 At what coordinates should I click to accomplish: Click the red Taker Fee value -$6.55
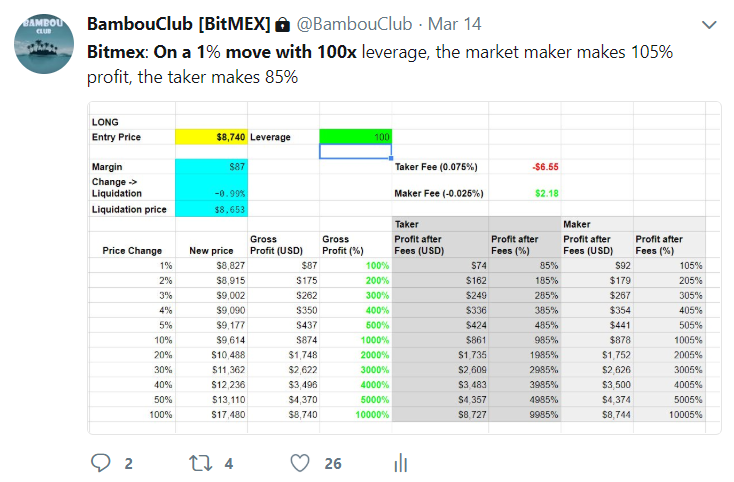click(545, 167)
